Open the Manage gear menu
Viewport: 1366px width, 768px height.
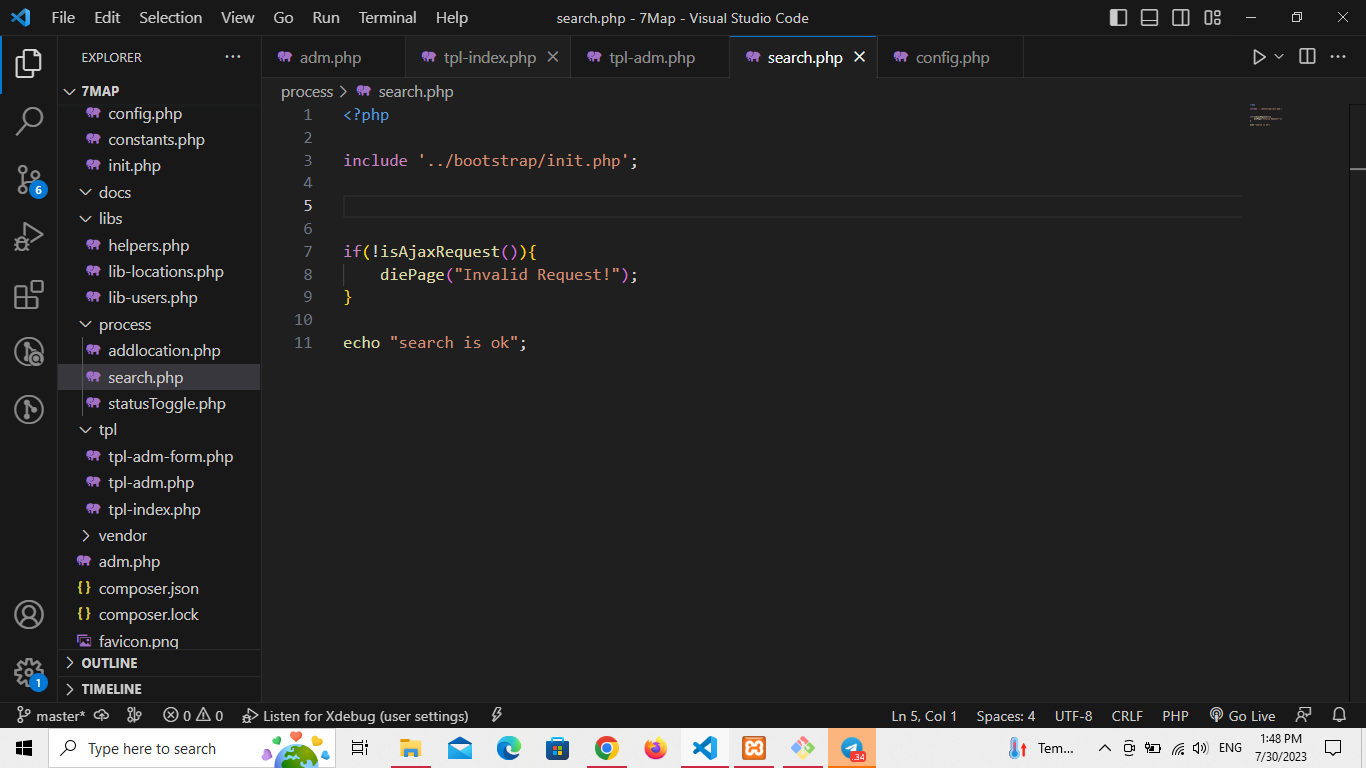pos(28,672)
